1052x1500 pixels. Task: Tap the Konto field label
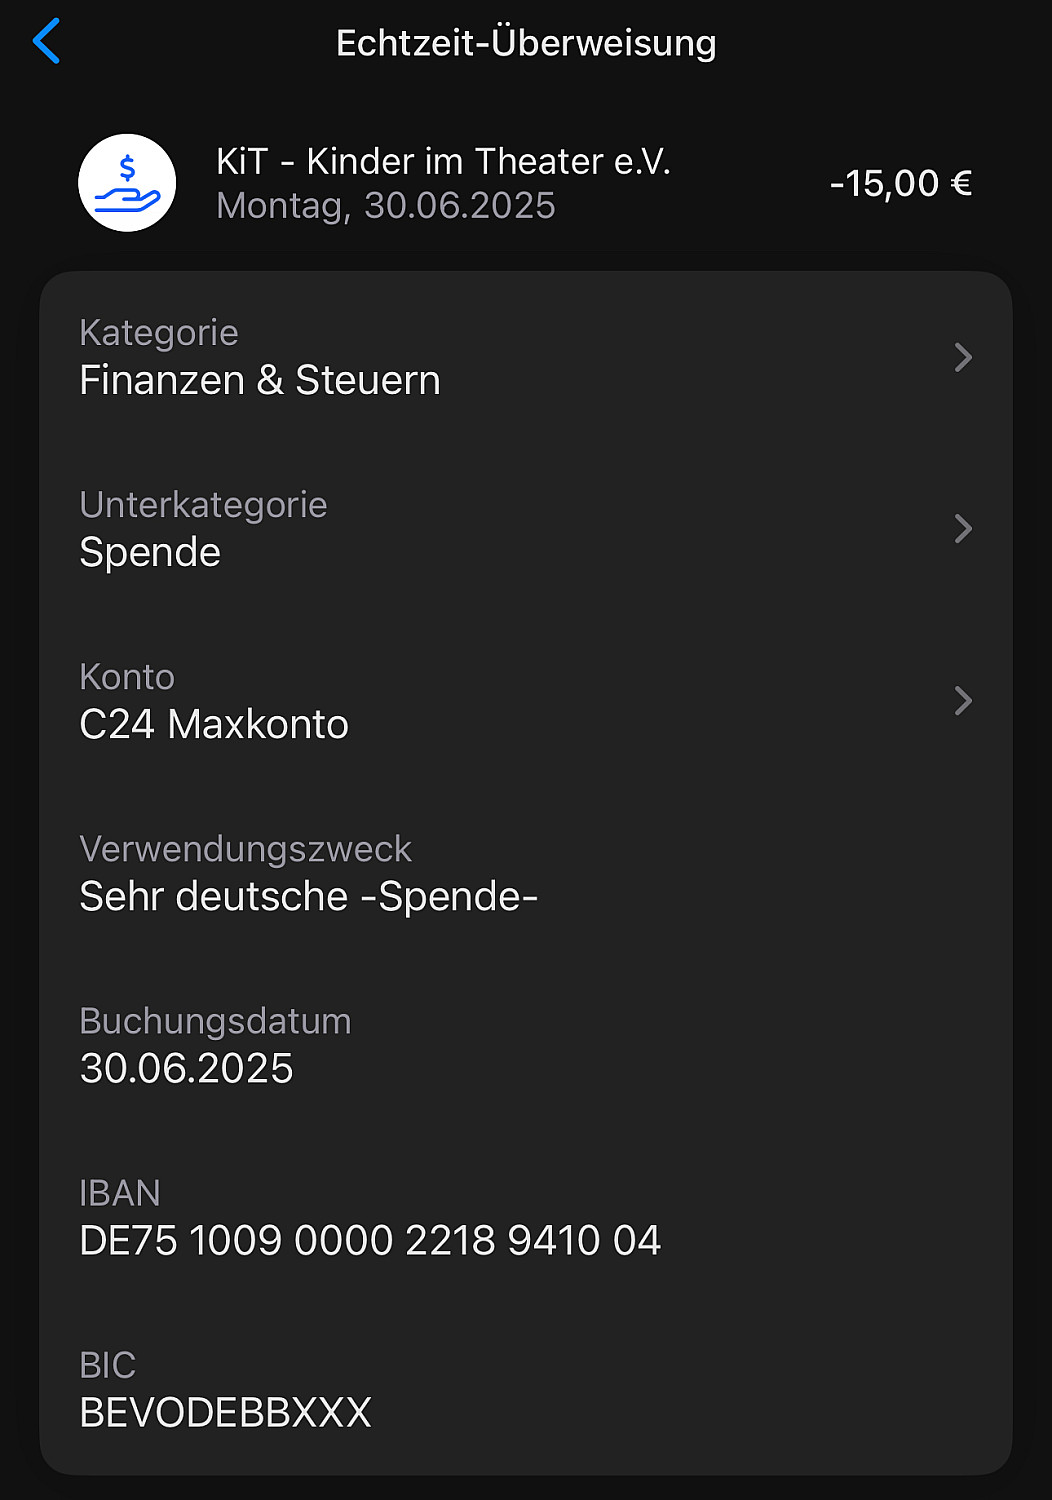pyautogui.click(x=127, y=677)
